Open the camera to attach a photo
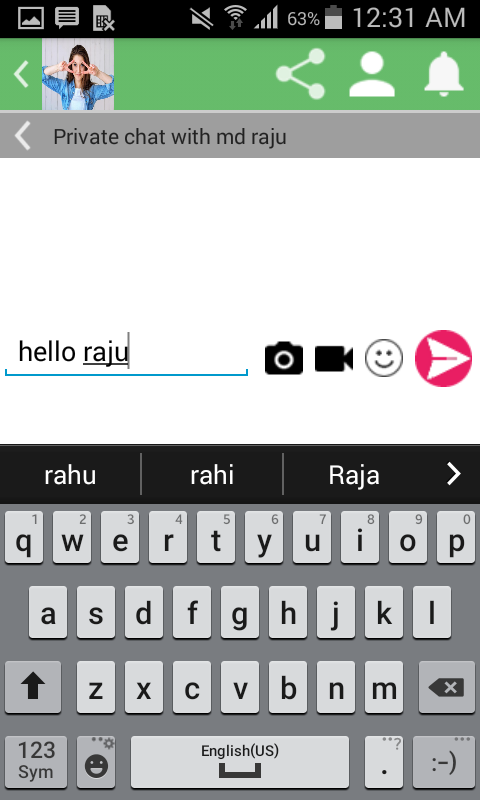 tap(284, 358)
